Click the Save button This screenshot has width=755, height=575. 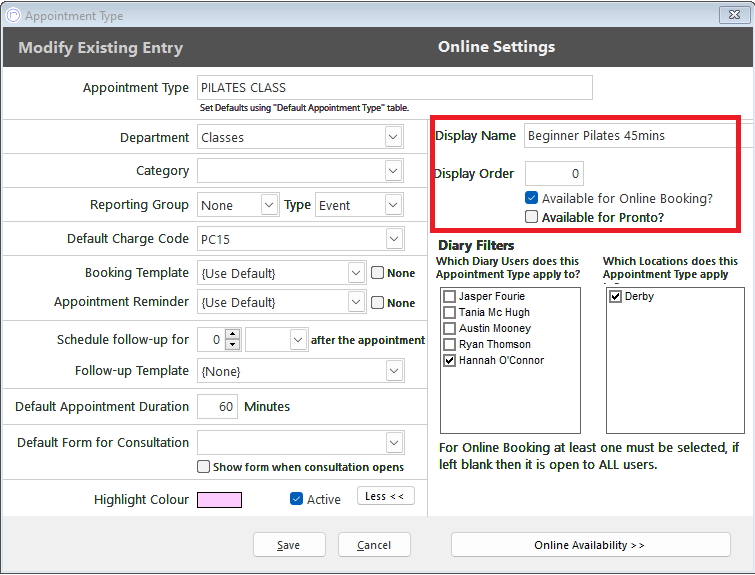point(289,545)
